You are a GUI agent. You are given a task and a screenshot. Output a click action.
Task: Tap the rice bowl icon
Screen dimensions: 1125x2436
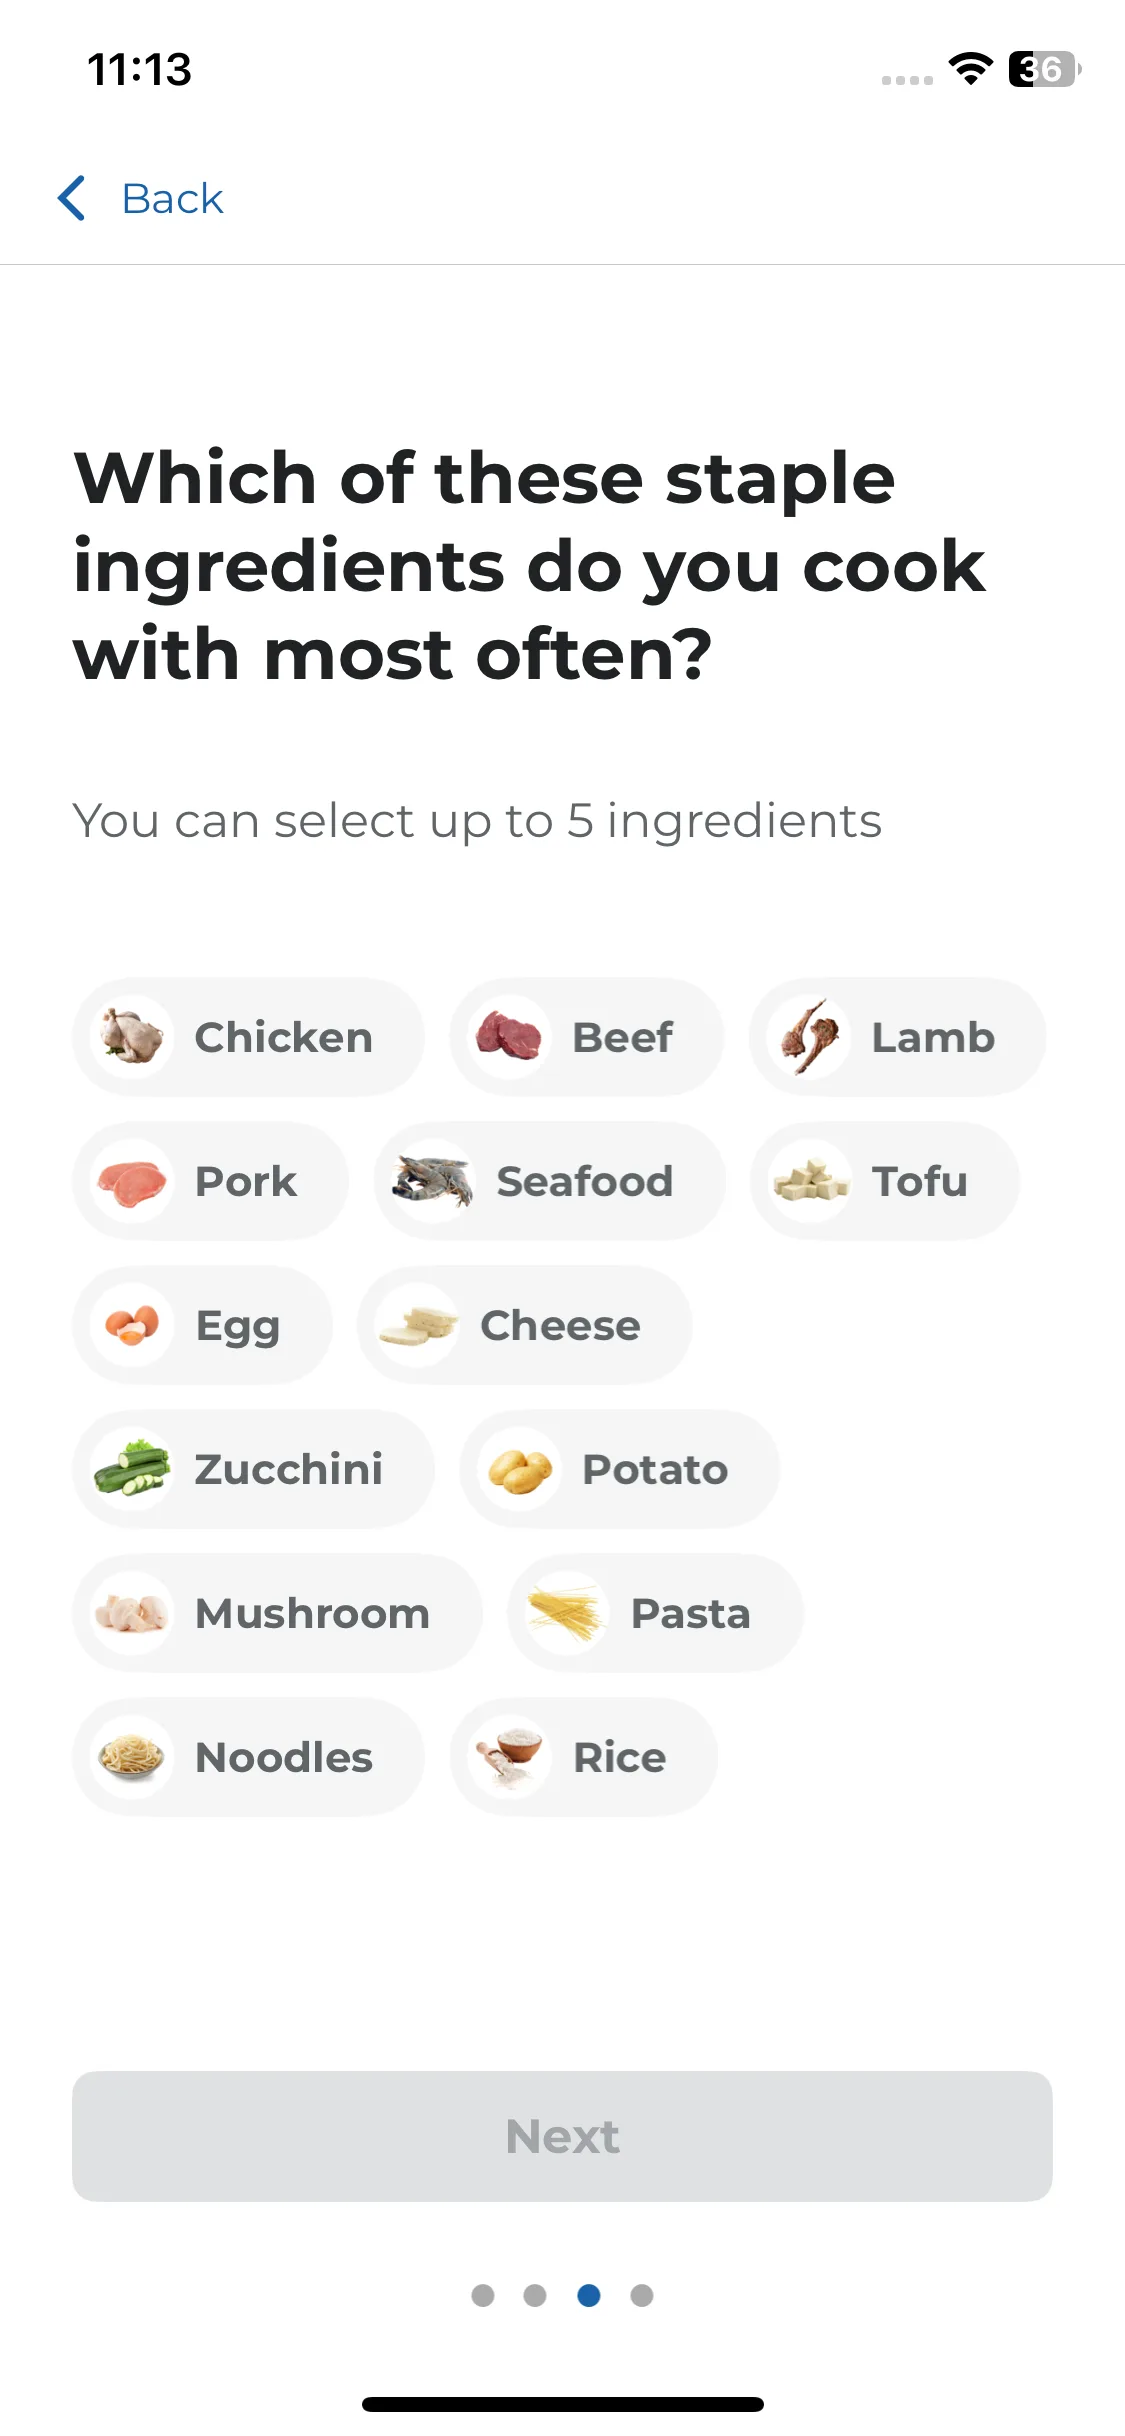(x=510, y=1757)
